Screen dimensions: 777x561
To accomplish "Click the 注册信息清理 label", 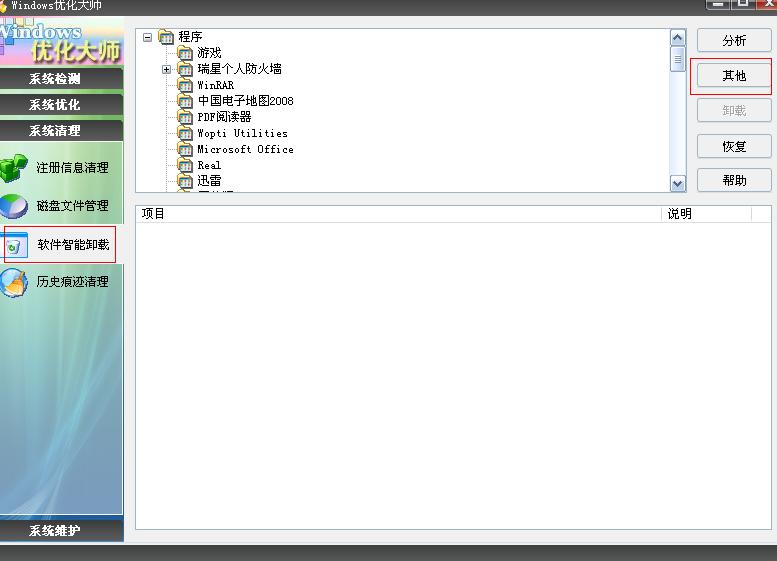I will (72, 168).
